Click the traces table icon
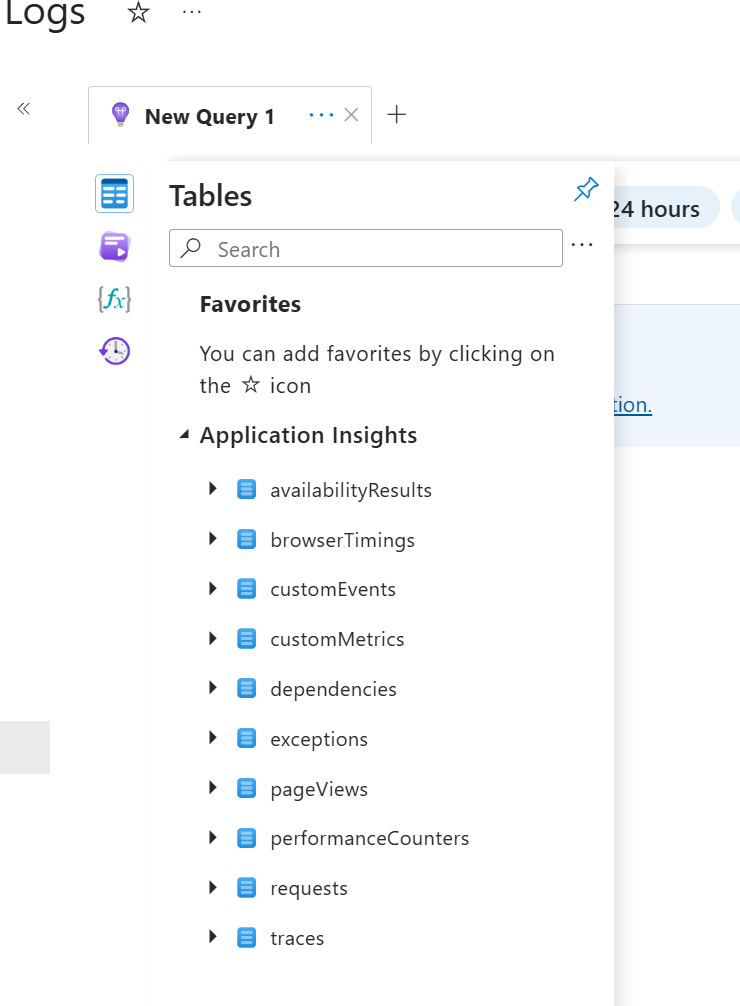This screenshot has height=1006, width=740. point(246,938)
